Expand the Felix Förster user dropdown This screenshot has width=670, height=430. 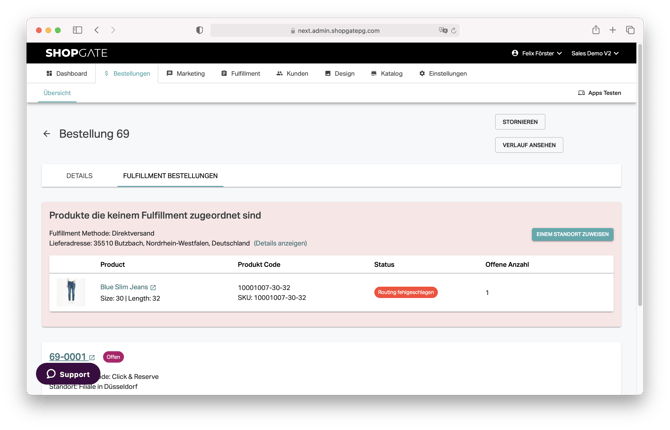(x=536, y=53)
